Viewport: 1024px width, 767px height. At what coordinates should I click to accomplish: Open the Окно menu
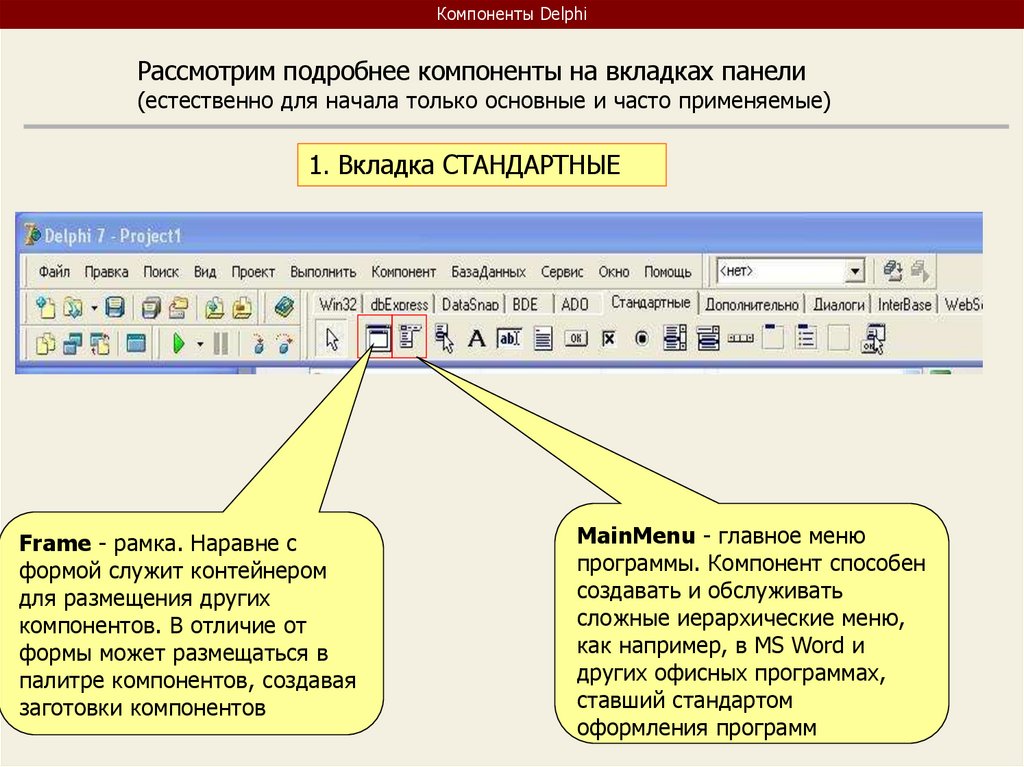pyautogui.click(x=614, y=271)
